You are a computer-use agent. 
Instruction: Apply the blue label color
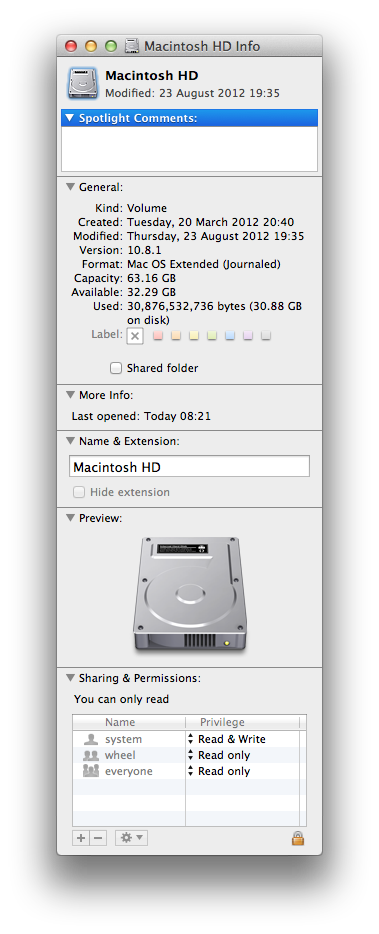click(x=230, y=335)
